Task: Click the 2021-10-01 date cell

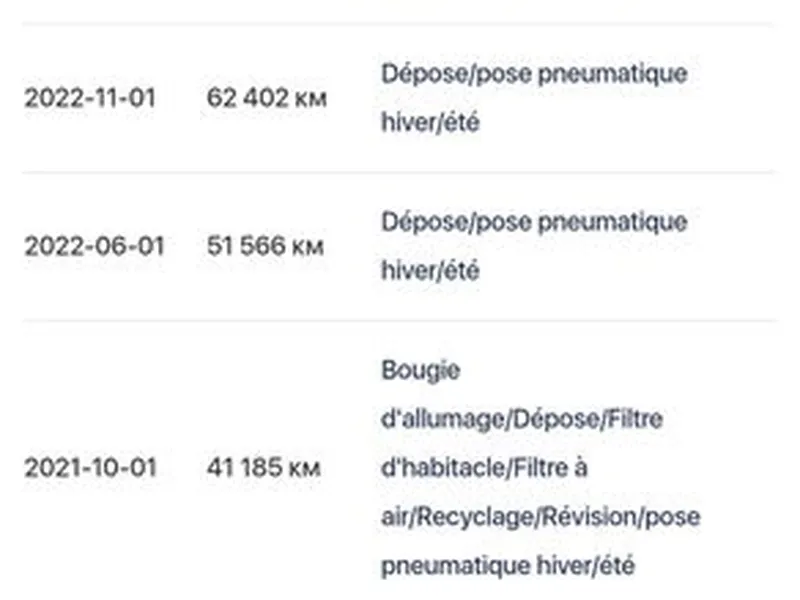Action: (x=90, y=467)
